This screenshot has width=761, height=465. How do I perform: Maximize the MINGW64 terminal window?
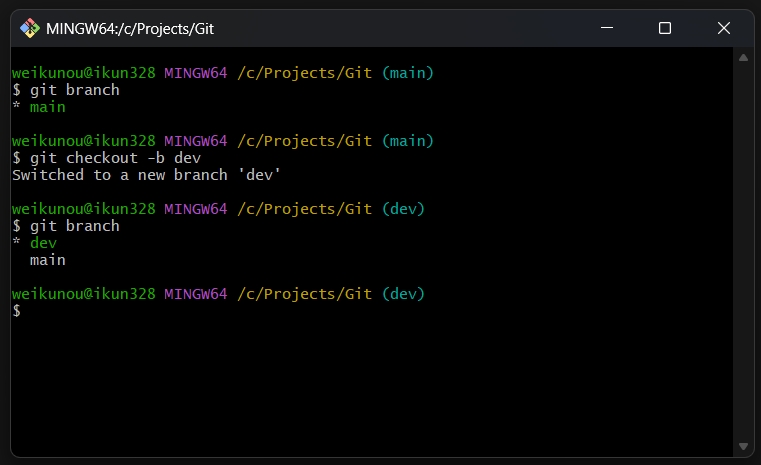[x=665, y=28]
